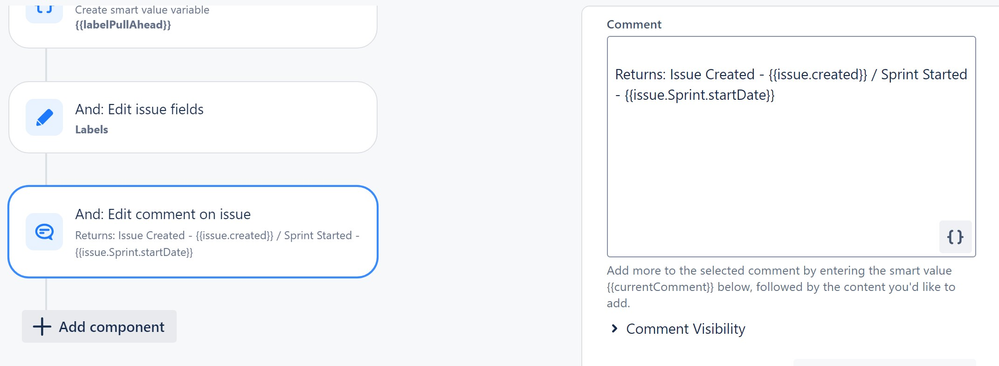This screenshot has width=999, height=366.
Task: Open the {} smart value picker in Comment box
Action: click(x=955, y=237)
